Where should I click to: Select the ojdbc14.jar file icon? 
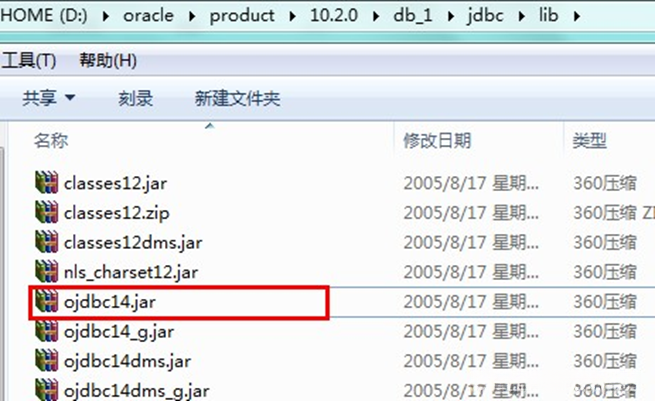click(x=46, y=301)
